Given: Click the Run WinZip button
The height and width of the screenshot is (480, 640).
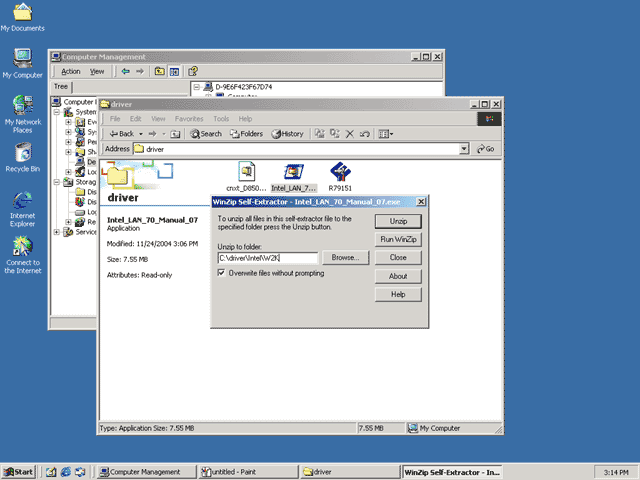Looking at the screenshot, I should (398, 239).
